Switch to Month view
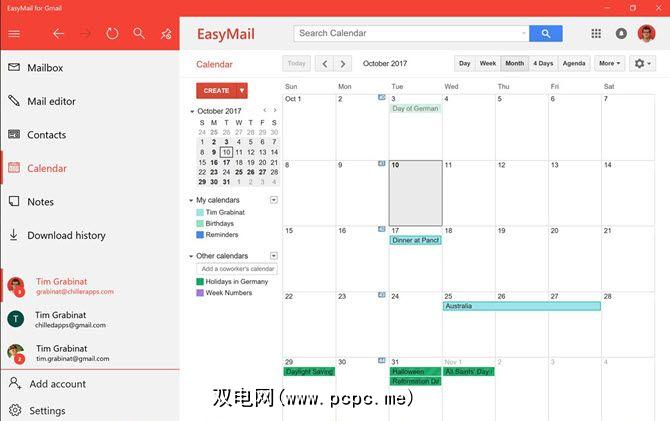This screenshot has width=670, height=421. (x=514, y=63)
